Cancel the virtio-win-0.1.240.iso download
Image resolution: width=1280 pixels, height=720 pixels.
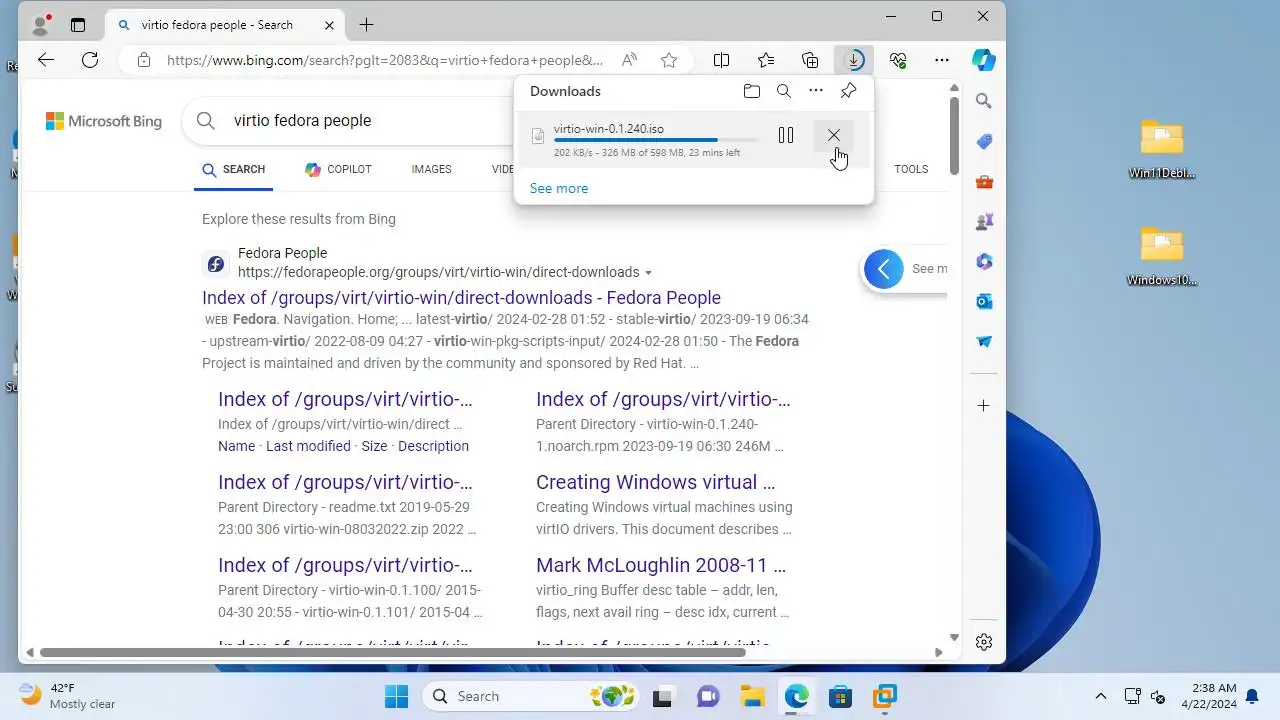[x=833, y=135]
